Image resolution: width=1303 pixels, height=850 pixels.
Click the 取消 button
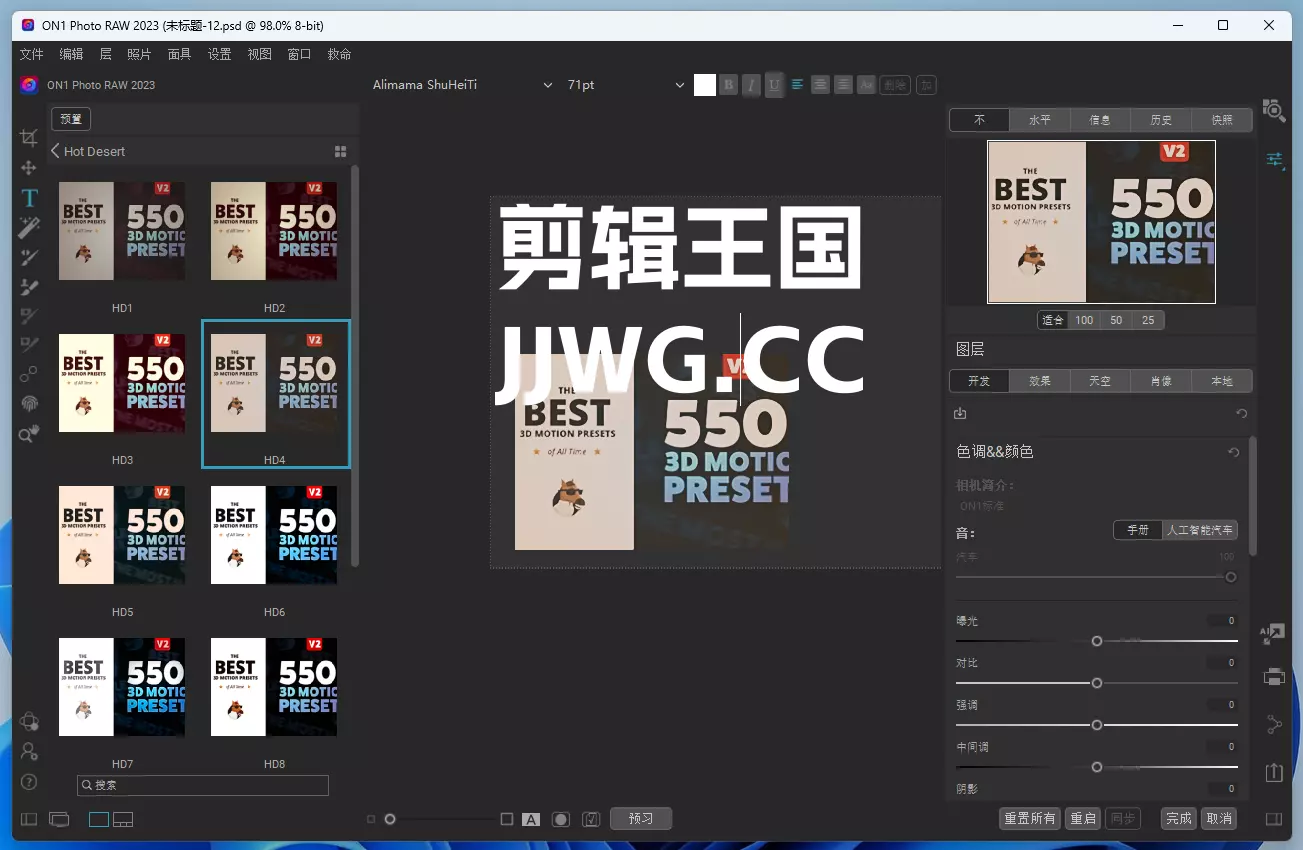(x=1219, y=818)
